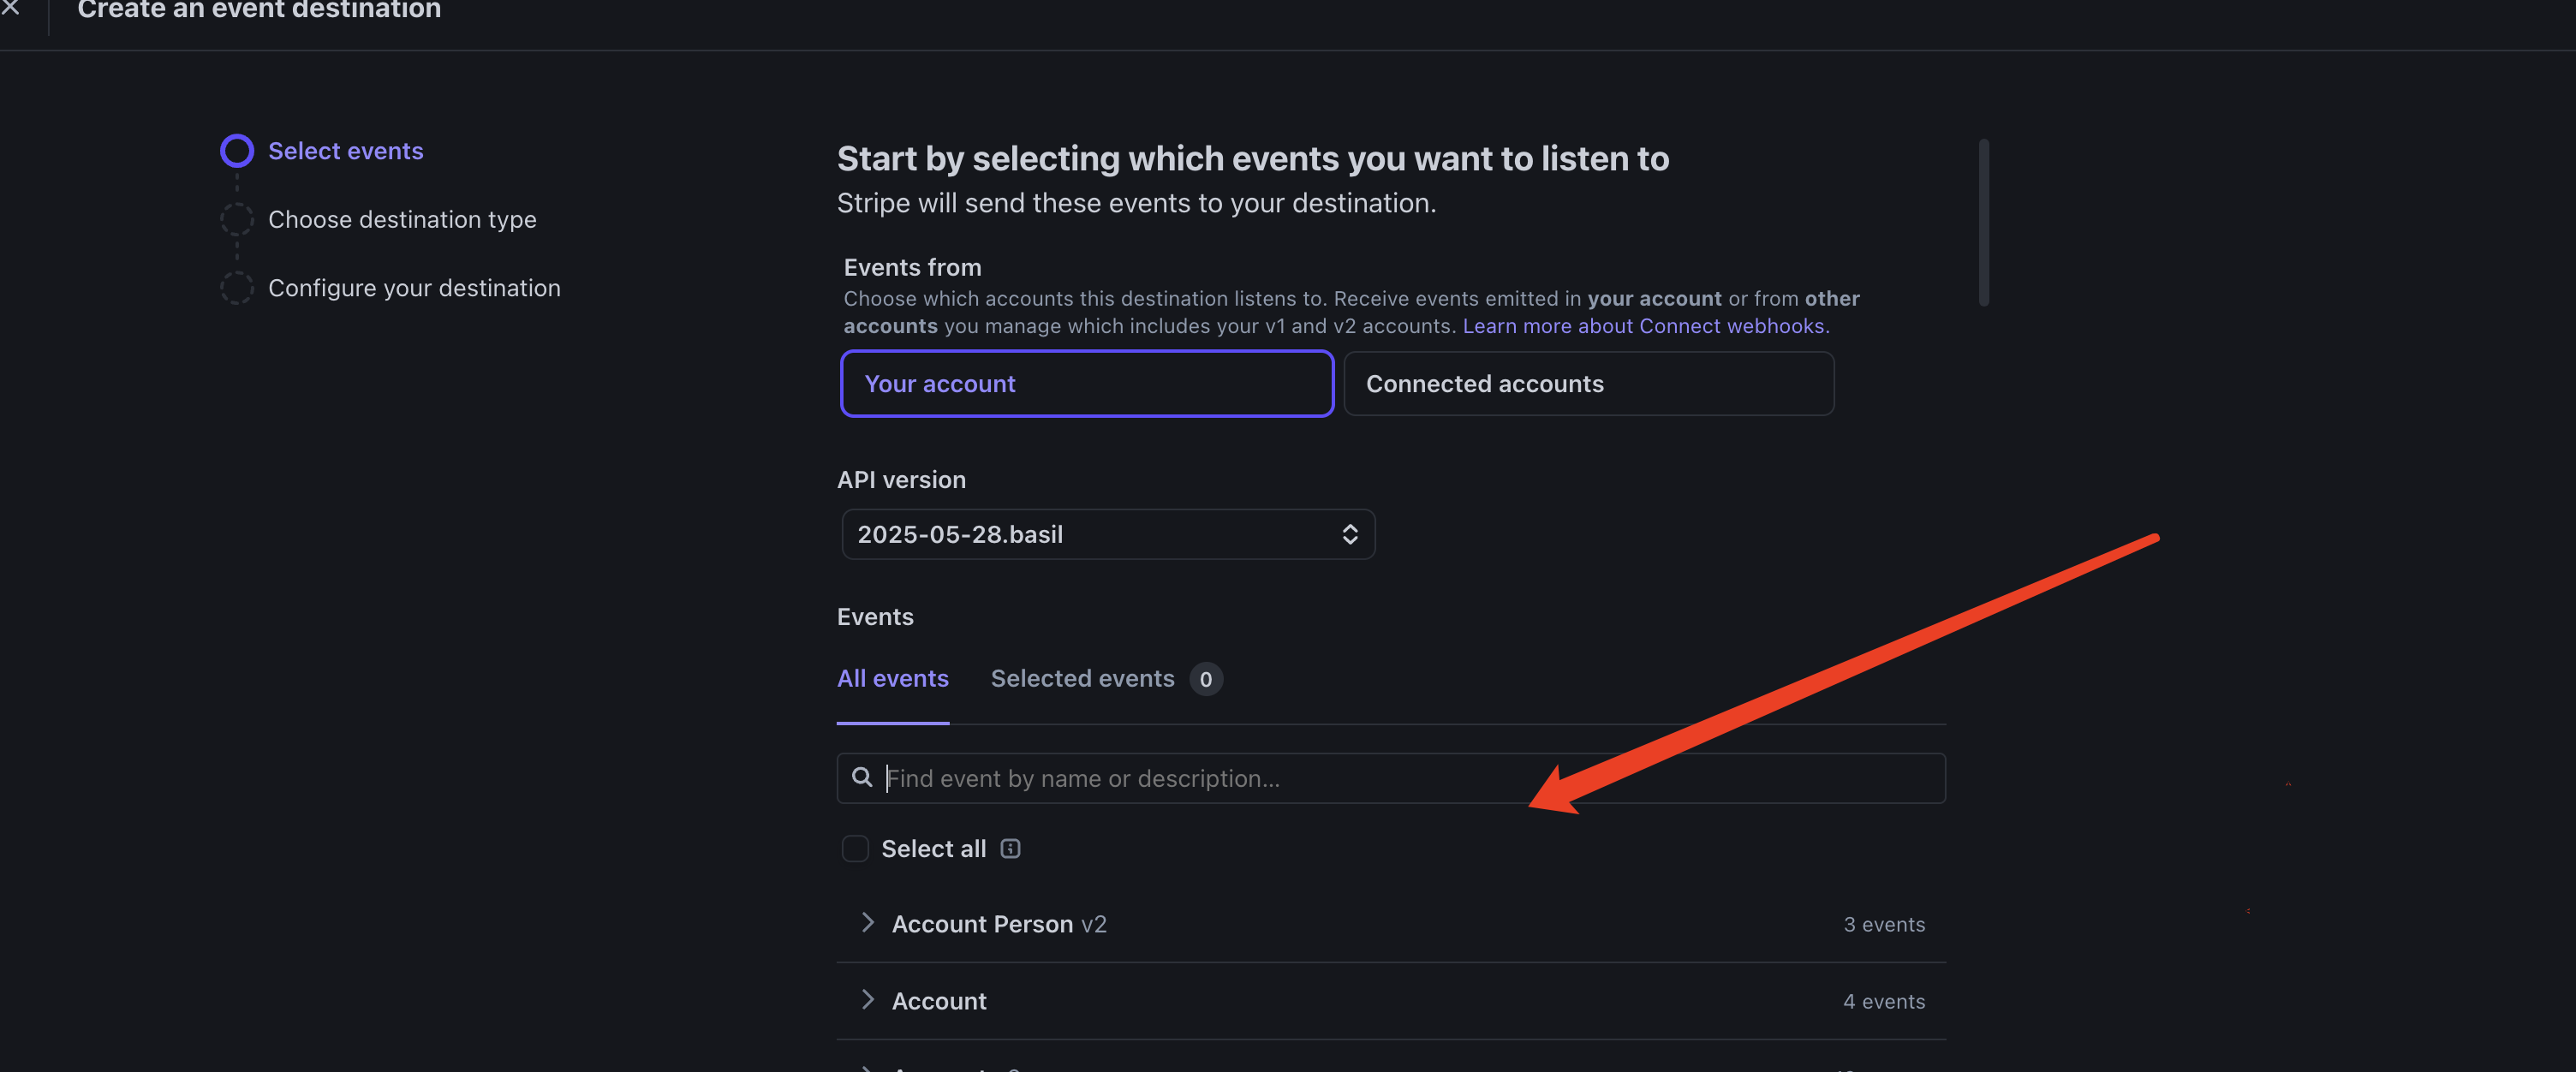This screenshot has height=1072, width=2576.
Task: Switch to the All events tab
Action: pos(892,678)
